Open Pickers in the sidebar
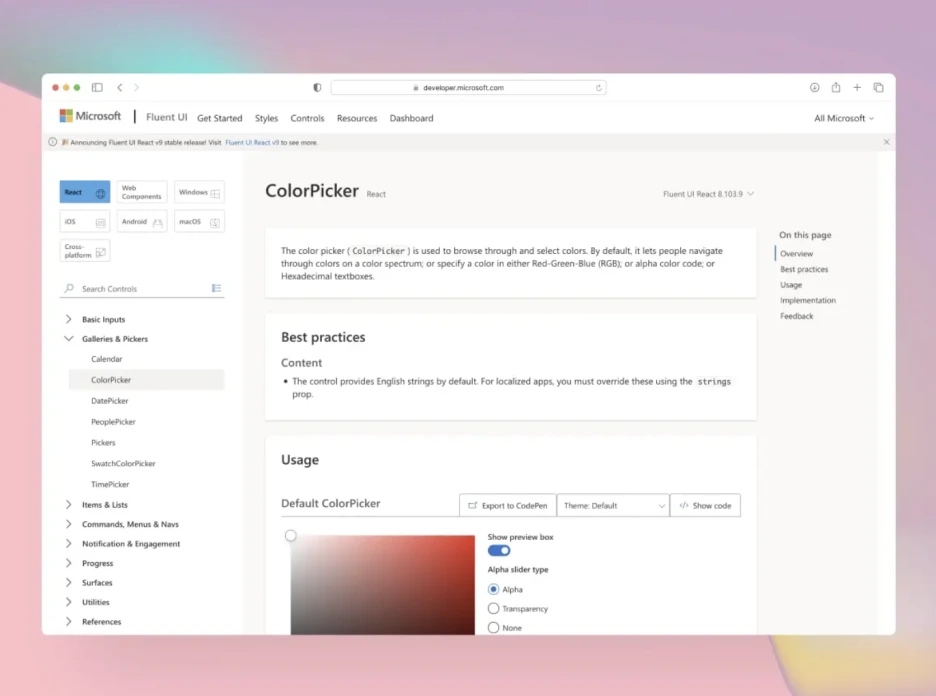Image resolution: width=936 pixels, height=696 pixels. pyautogui.click(x=146, y=442)
